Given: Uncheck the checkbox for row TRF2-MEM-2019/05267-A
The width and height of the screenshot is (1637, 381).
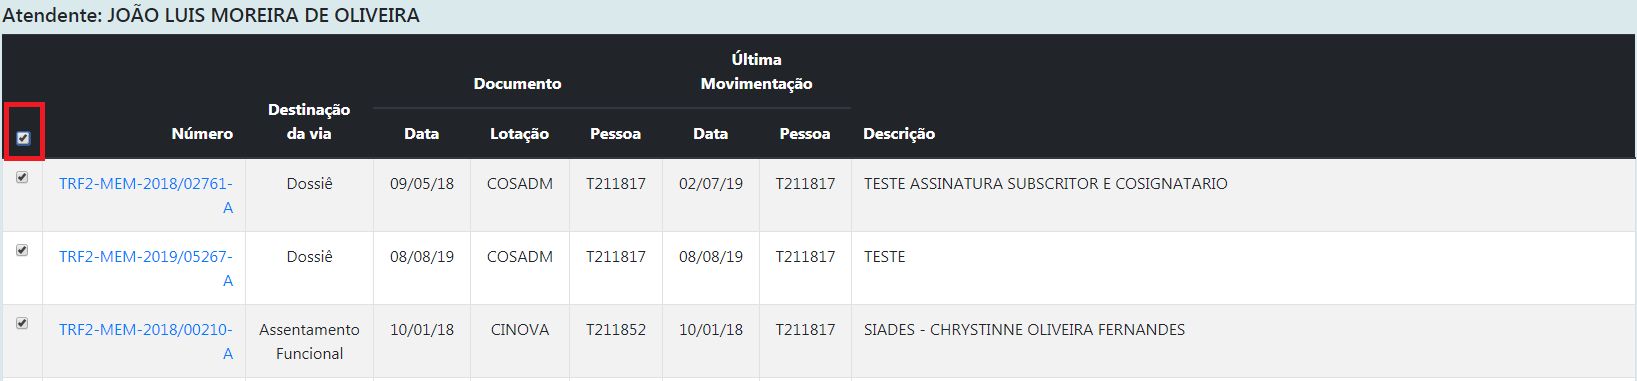Looking at the screenshot, I should [22, 250].
